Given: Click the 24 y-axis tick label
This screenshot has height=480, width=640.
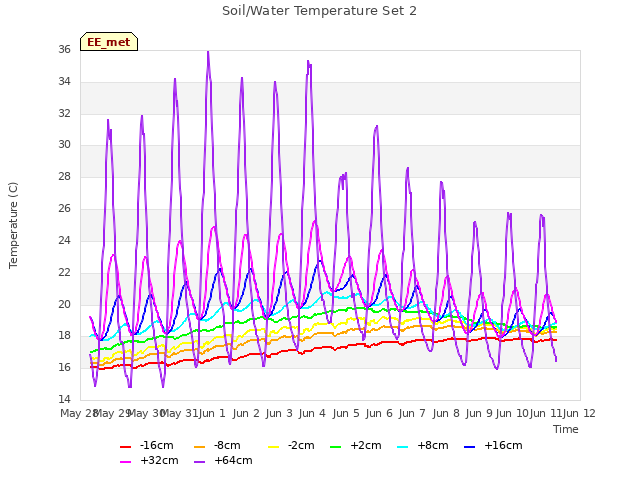Looking at the screenshot, I should click(64, 240).
